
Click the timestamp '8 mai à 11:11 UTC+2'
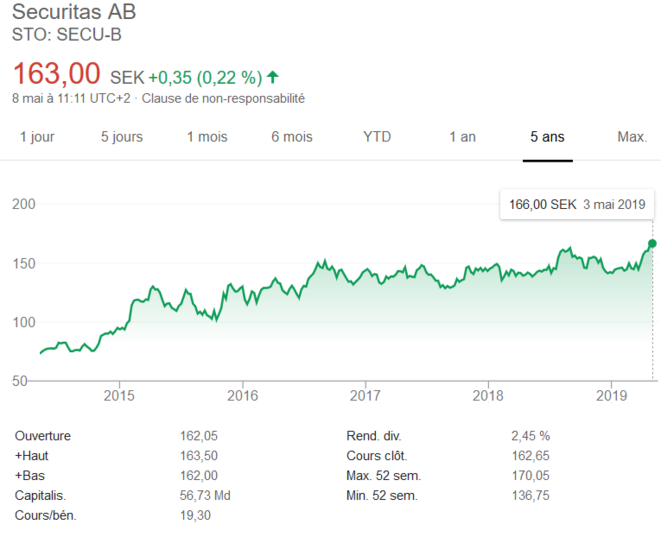coord(71,99)
